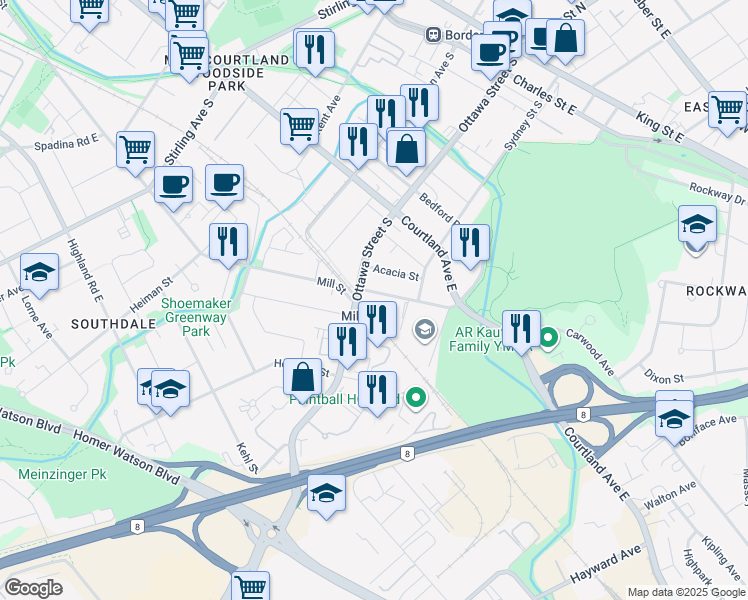The image size is (748, 600).
Task: Open the school marker below Rockway Dr
Action: [x=697, y=224]
